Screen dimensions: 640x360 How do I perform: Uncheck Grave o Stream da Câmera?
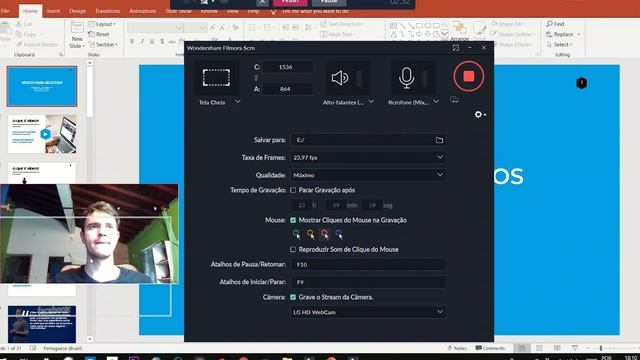[x=293, y=297]
